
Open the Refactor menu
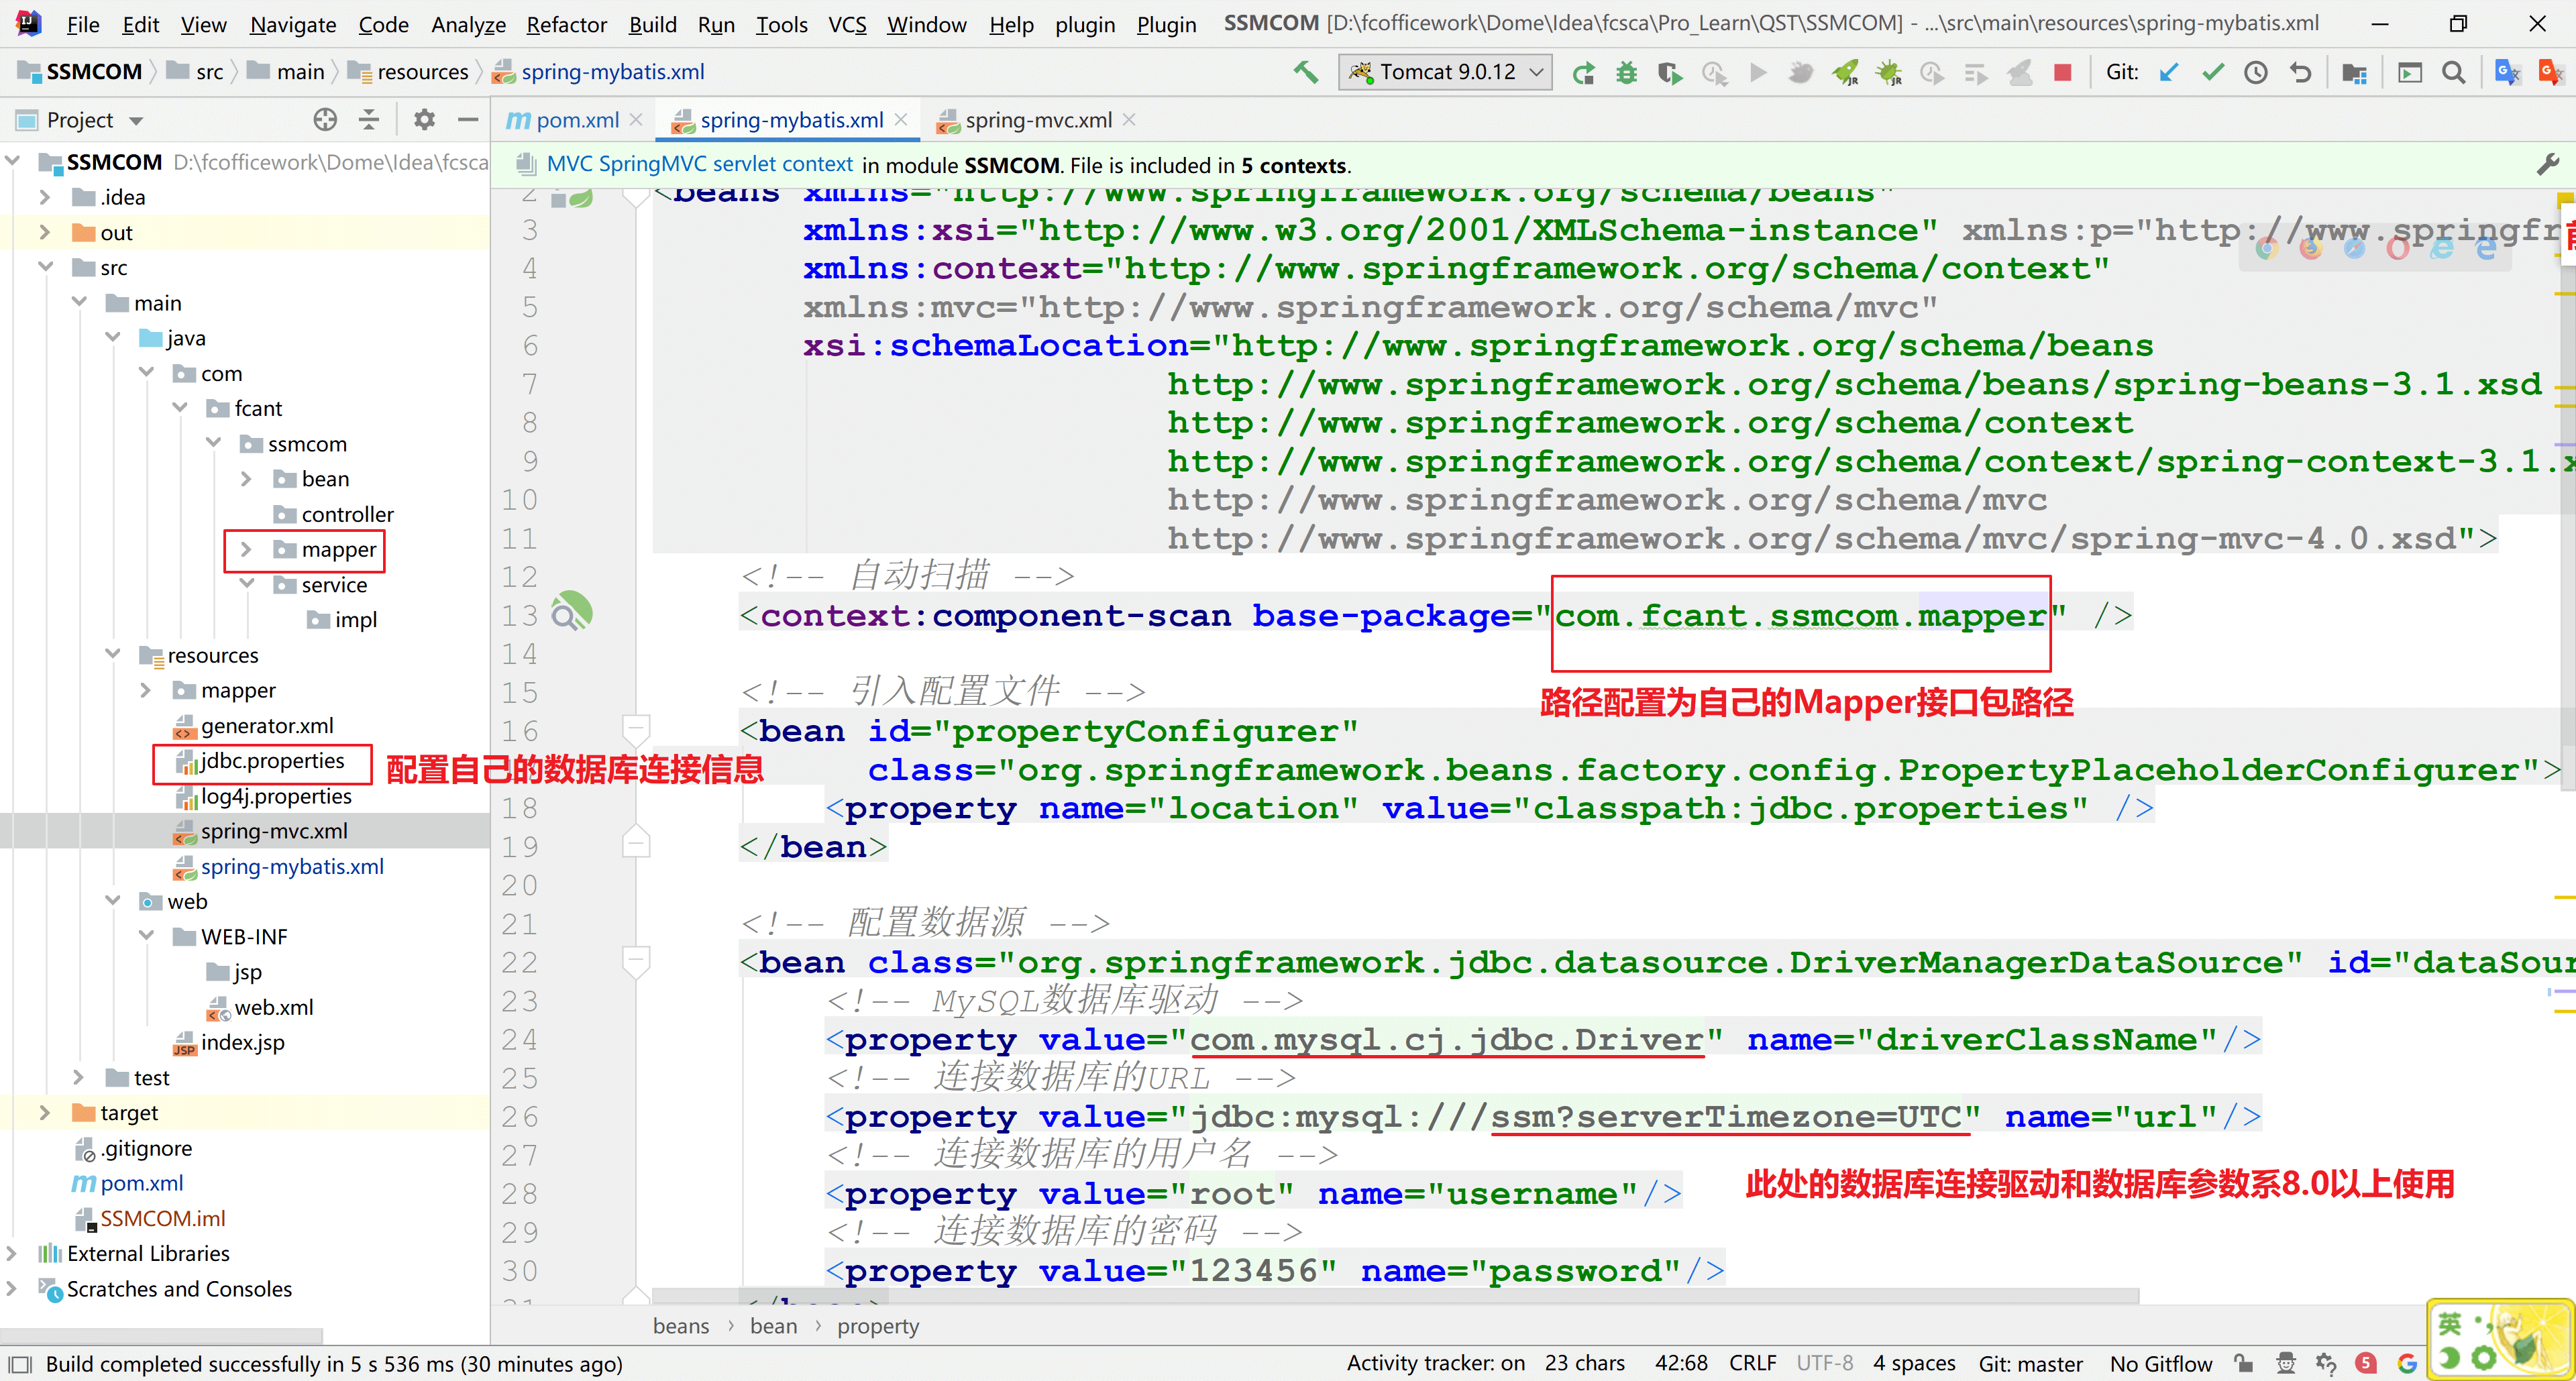tap(566, 24)
